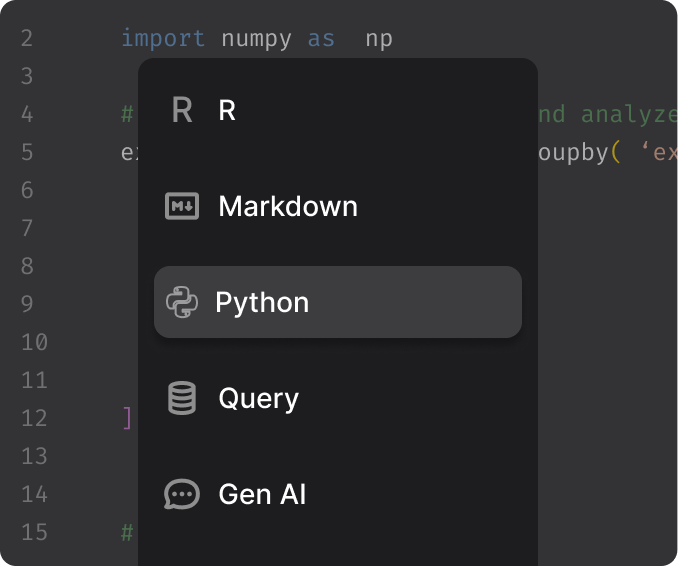Click line number 9 in the gutter
Viewport: 678px width, 566px height.
26,304
